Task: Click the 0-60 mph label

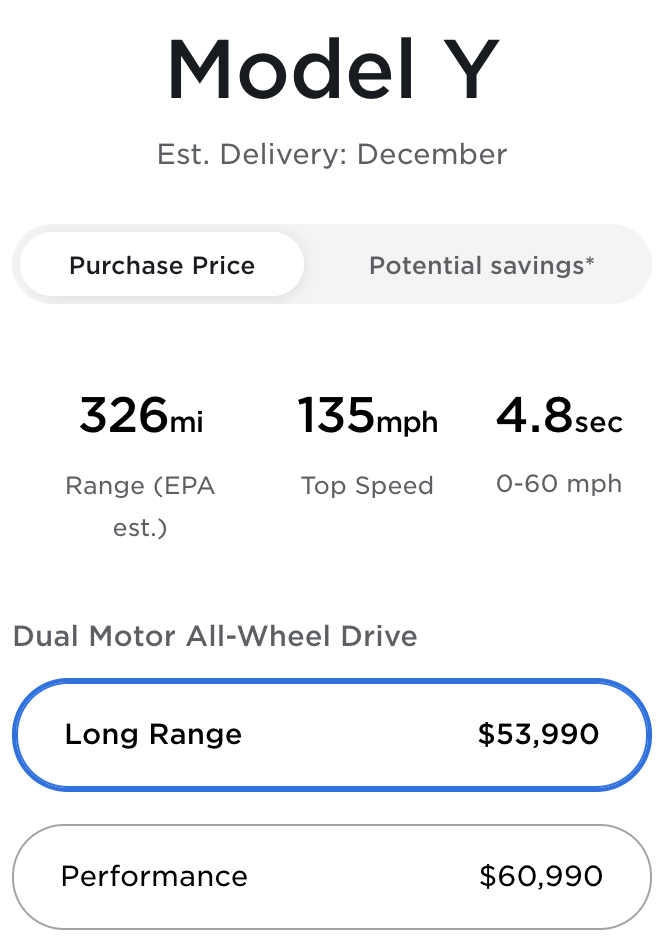Action: (559, 484)
